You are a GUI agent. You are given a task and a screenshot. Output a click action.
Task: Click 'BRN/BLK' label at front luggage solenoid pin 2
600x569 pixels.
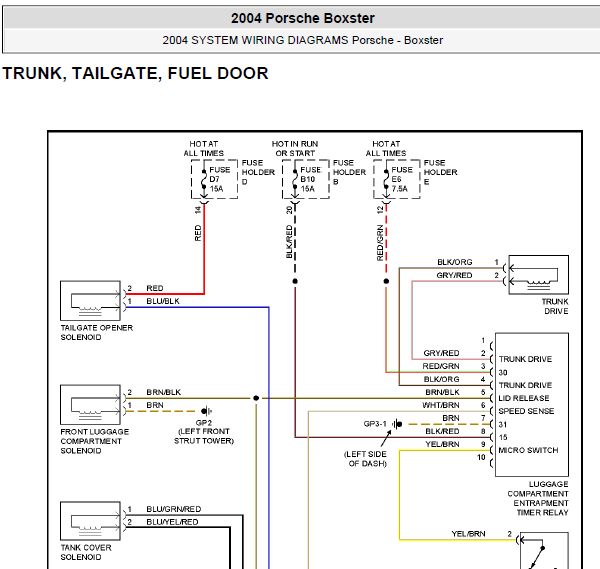click(164, 392)
